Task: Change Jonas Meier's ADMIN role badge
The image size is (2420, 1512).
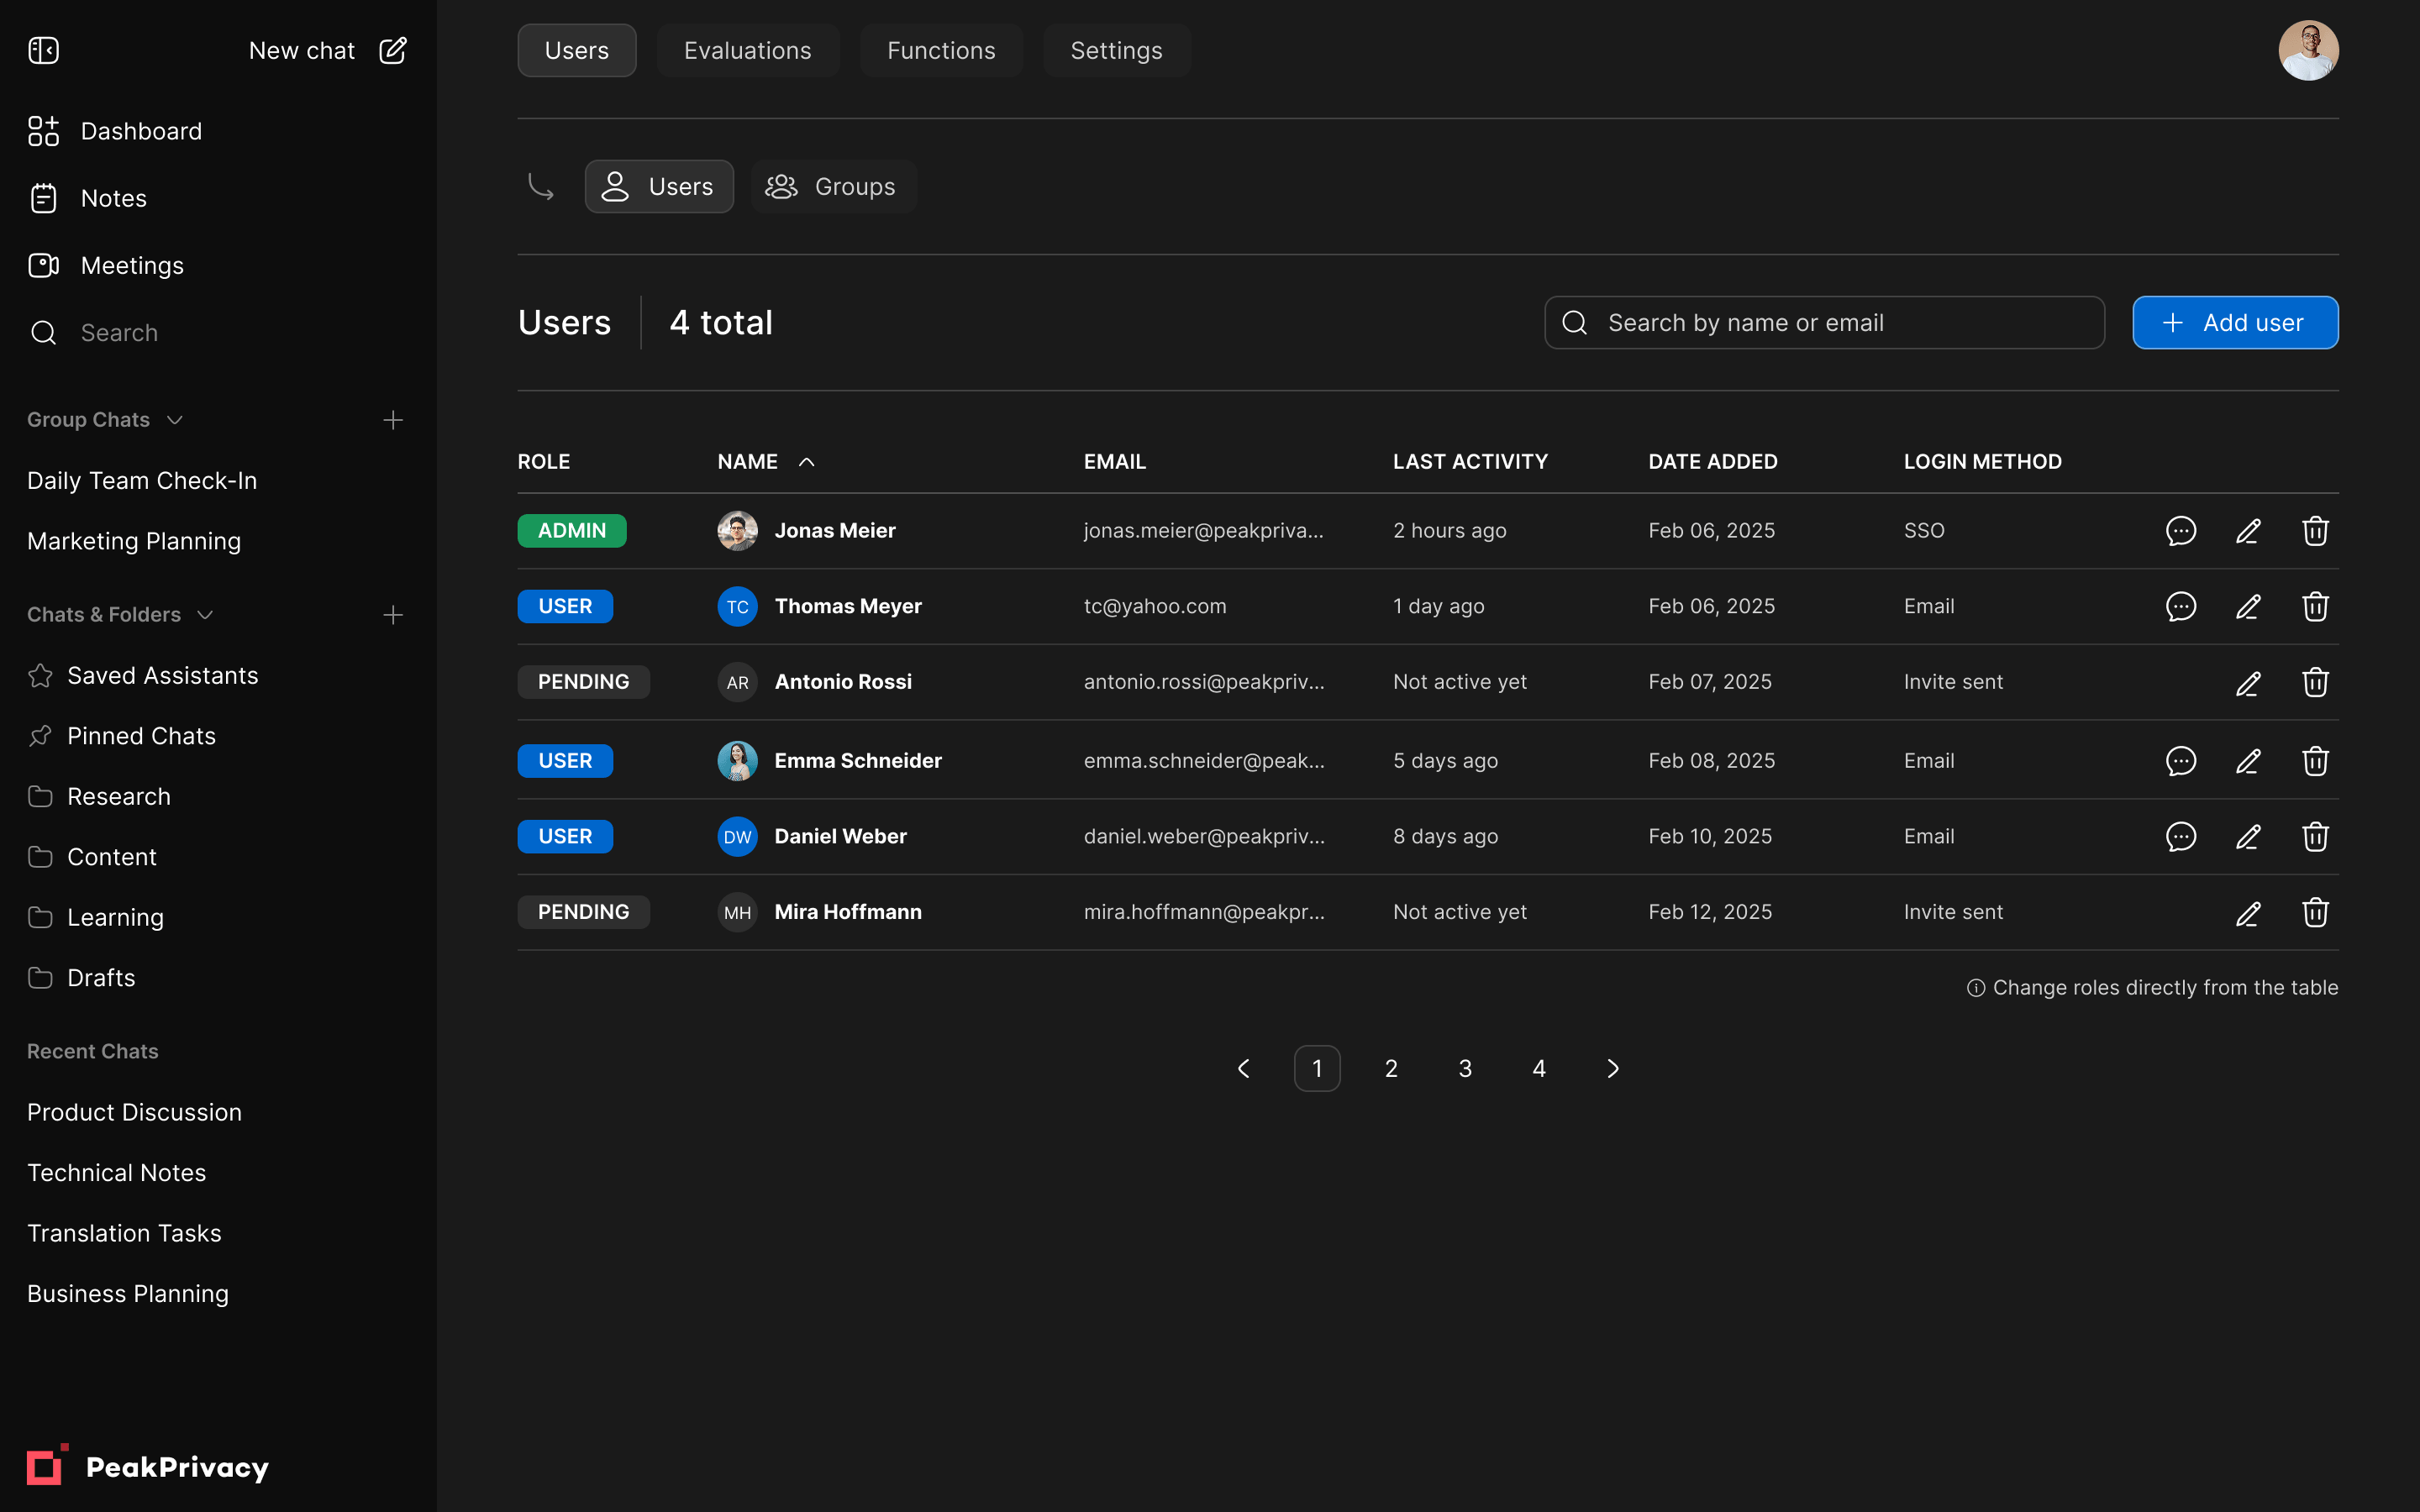Action: coord(572,530)
